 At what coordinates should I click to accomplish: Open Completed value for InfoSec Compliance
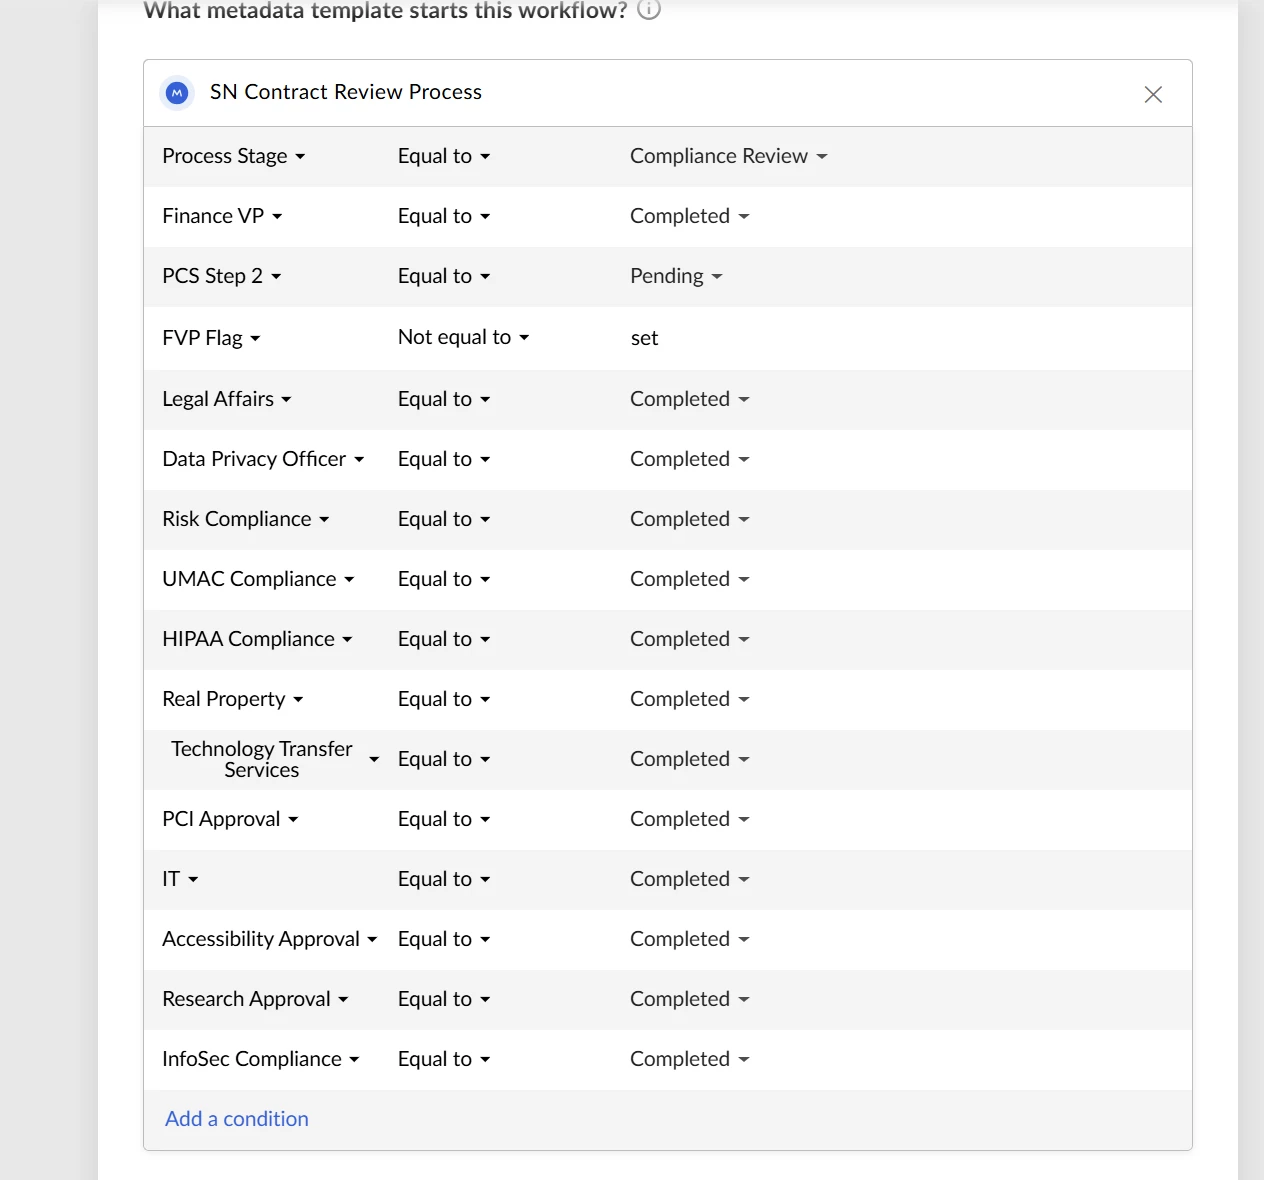pos(690,1059)
